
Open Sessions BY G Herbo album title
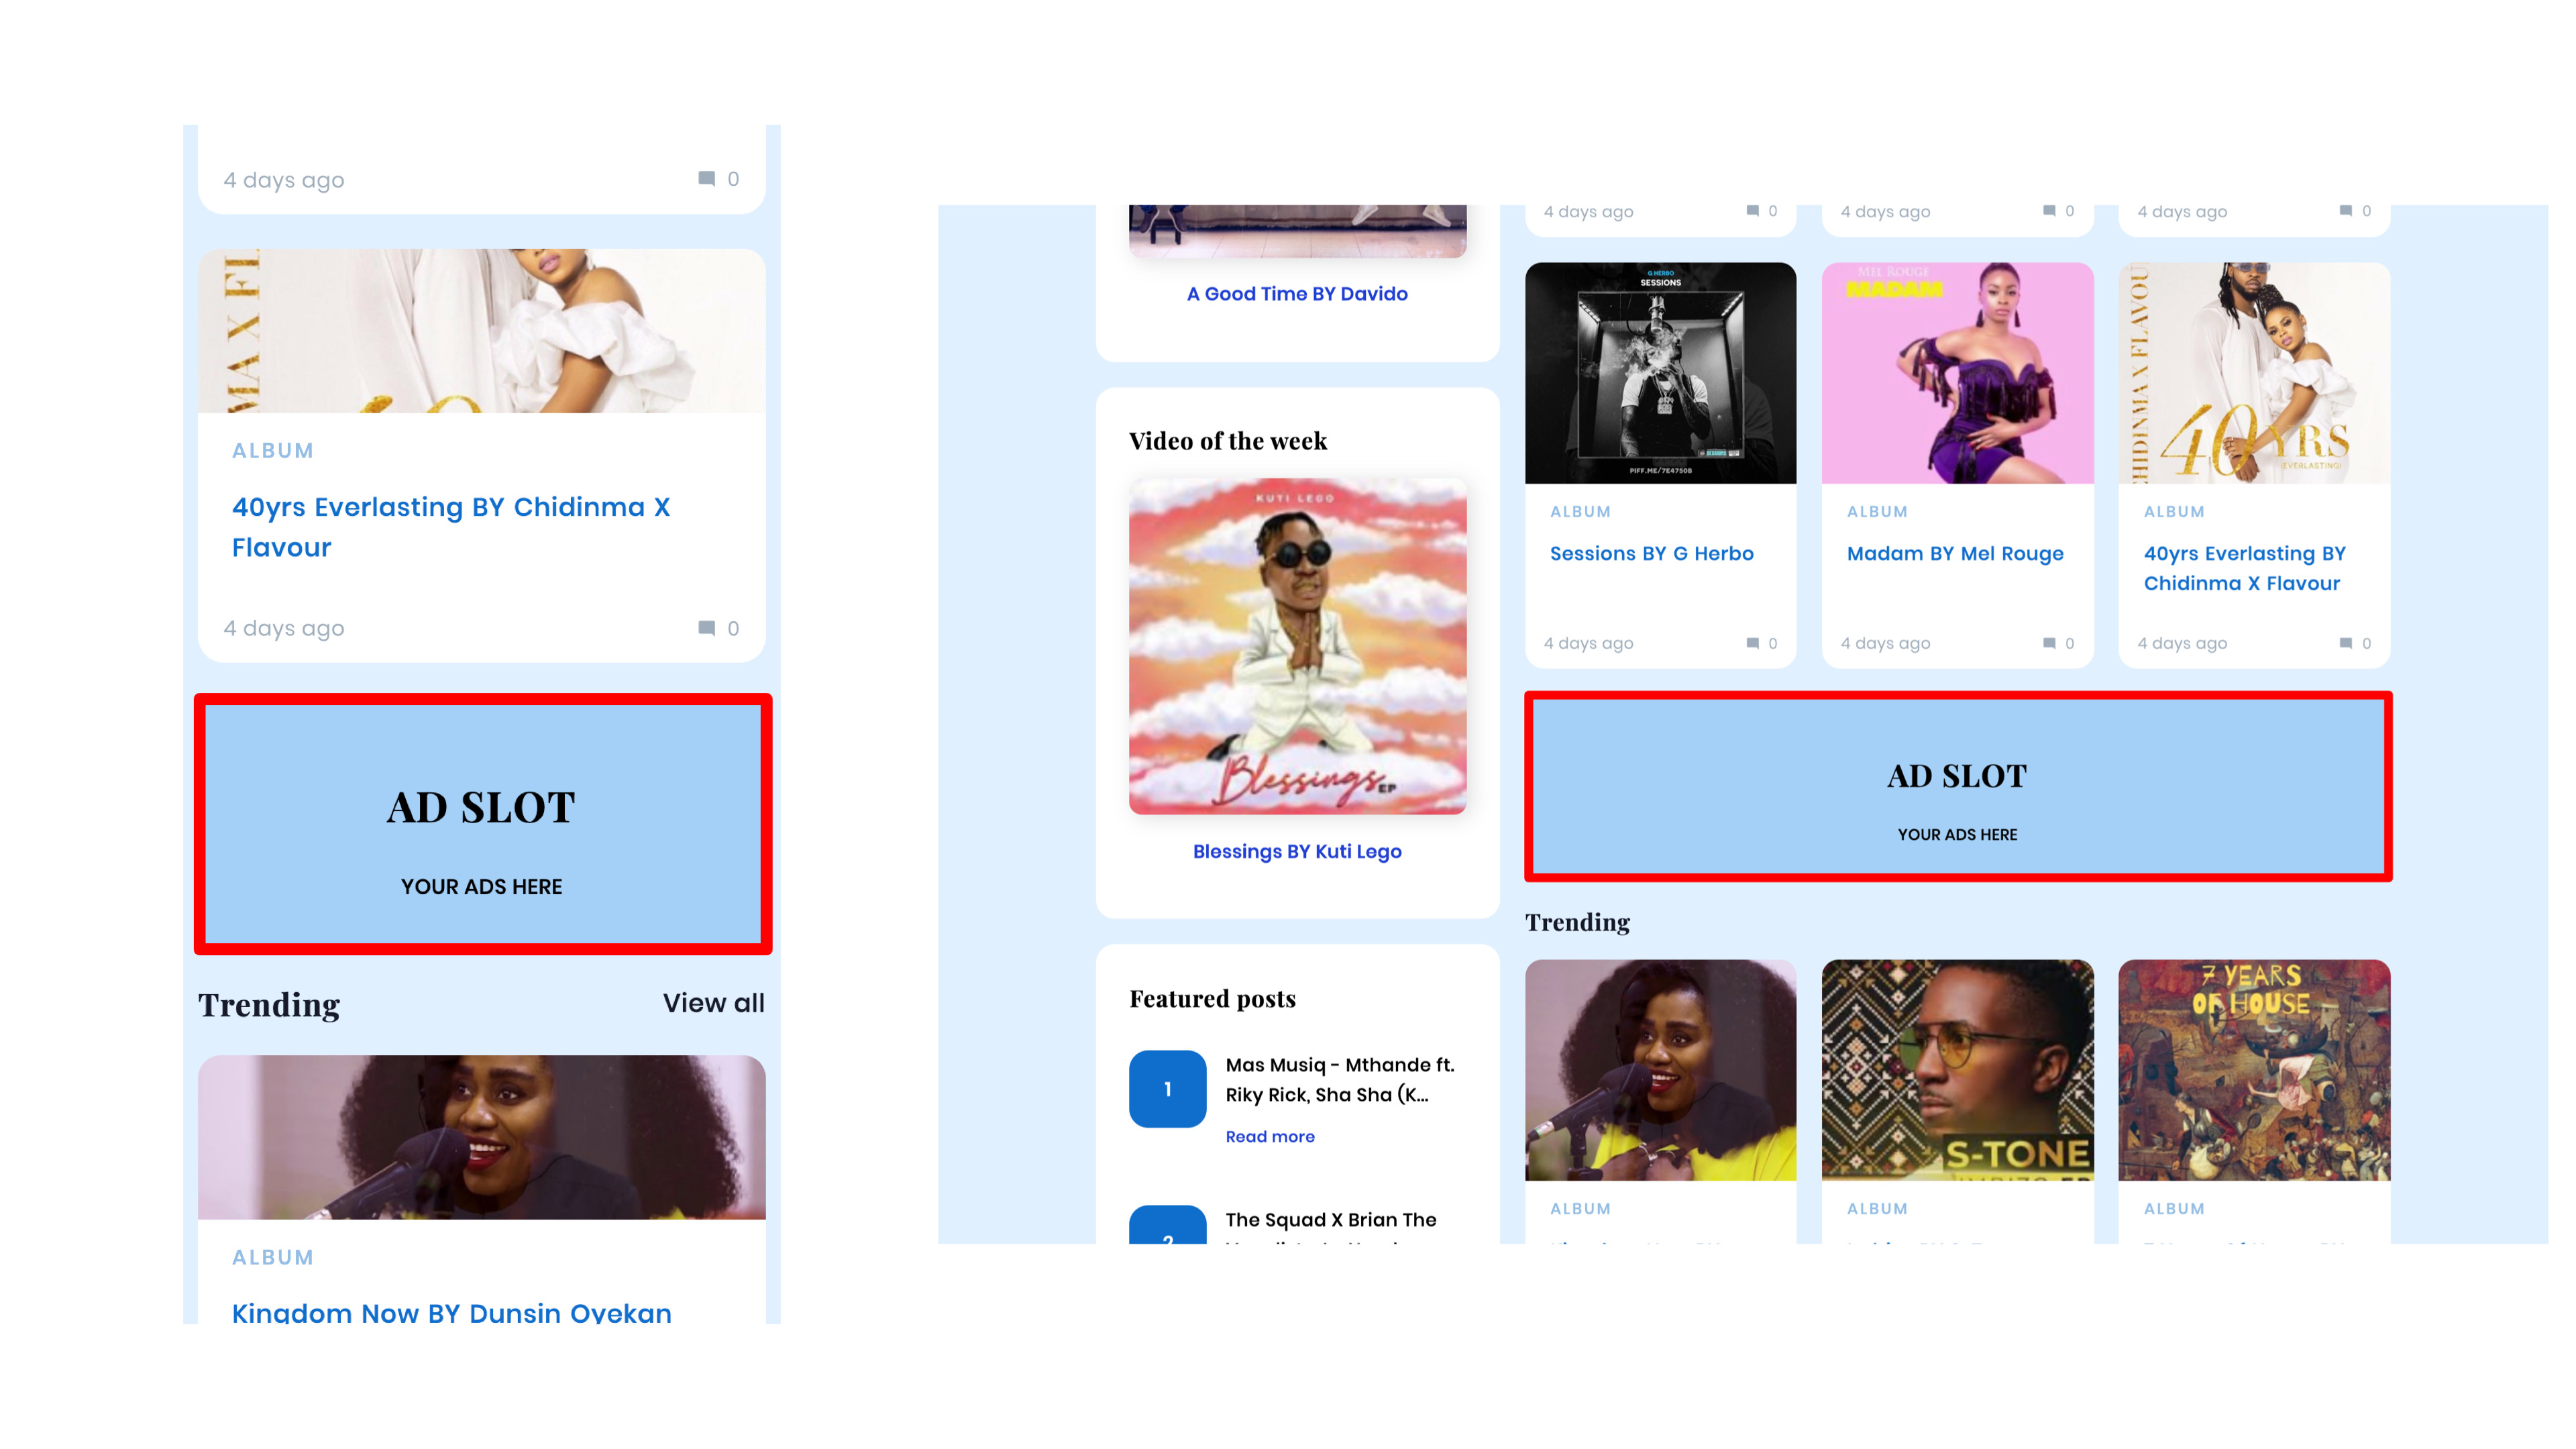tap(1651, 553)
